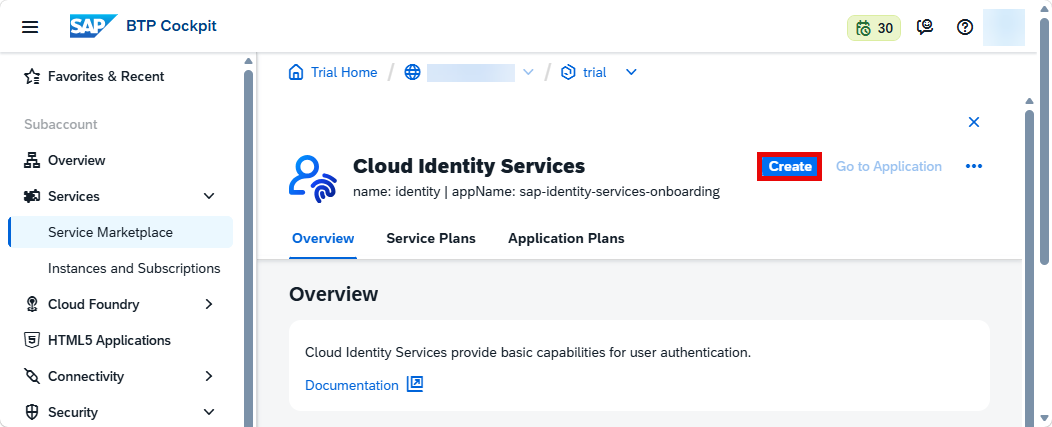This screenshot has width=1052, height=427.
Task: Click the Create button
Action: pos(790,167)
